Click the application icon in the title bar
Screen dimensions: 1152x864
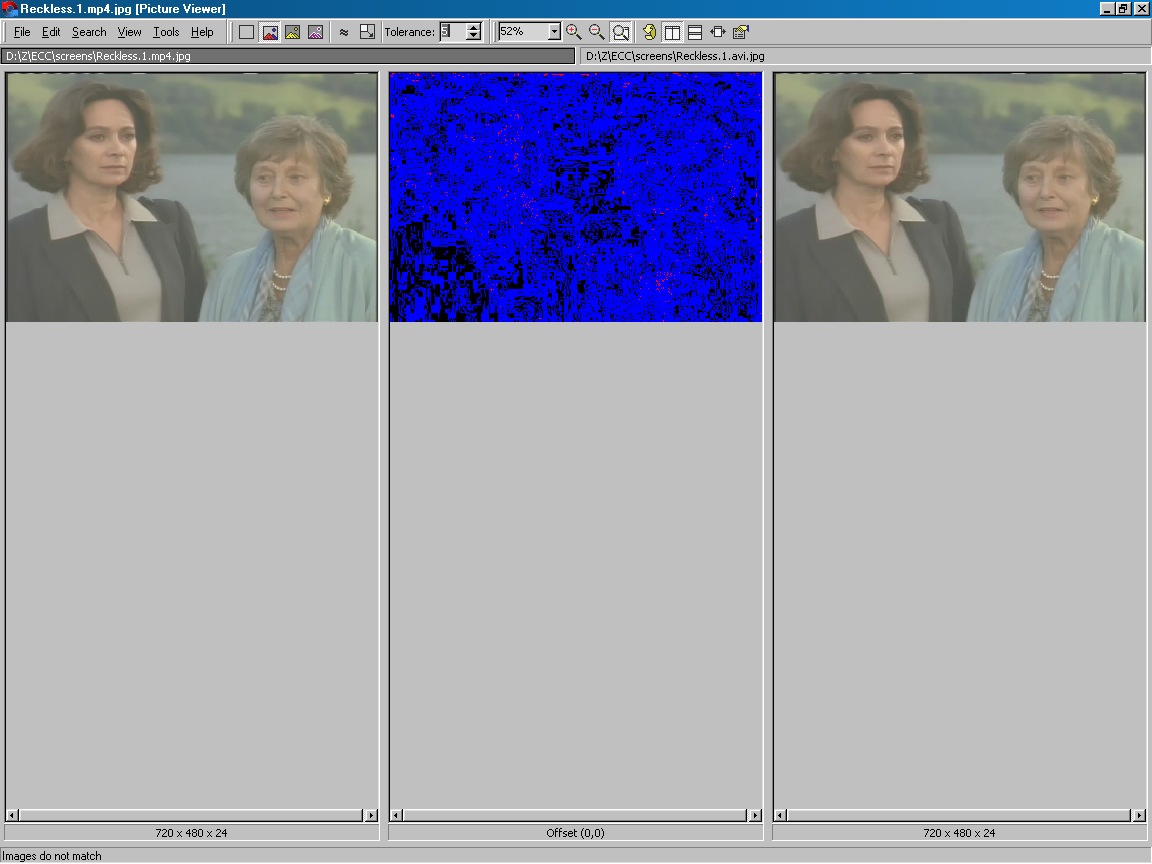coord(10,9)
